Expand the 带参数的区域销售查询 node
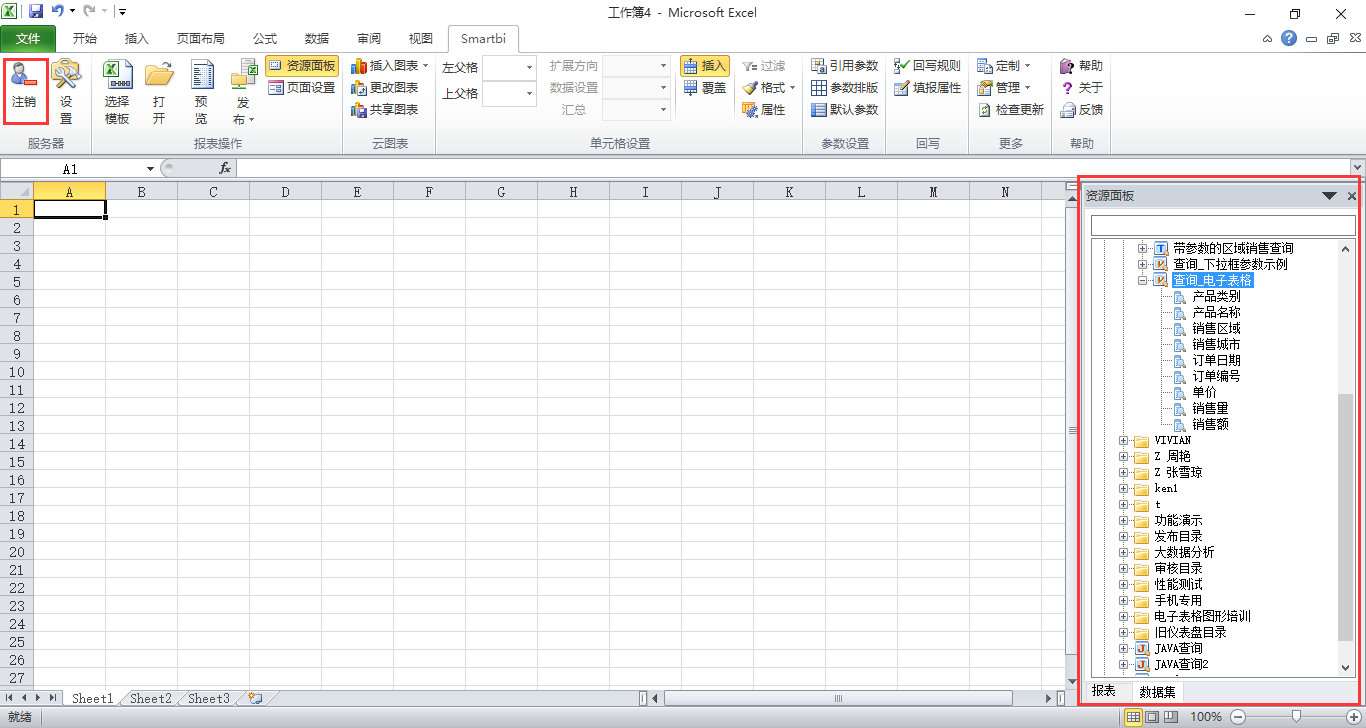This screenshot has height=728, width=1366. (x=1143, y=248)
